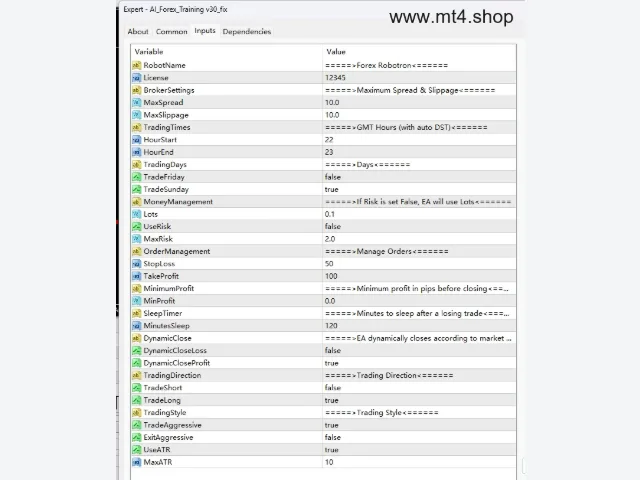Click the DynamicCloseLoss boolean type icon
The width and height of the screenshot is (640, 480).
point(136,351)
